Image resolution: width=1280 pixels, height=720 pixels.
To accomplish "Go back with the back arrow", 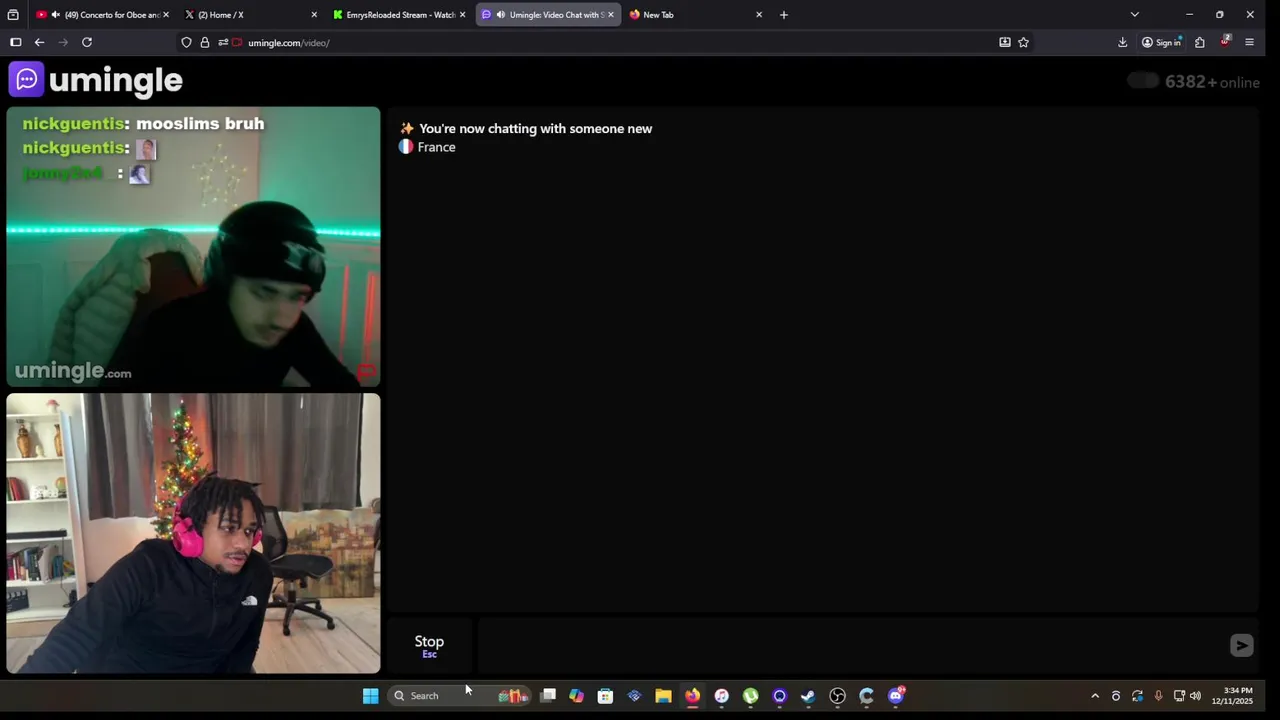I will pyautogui.click(x=39, y=42).
